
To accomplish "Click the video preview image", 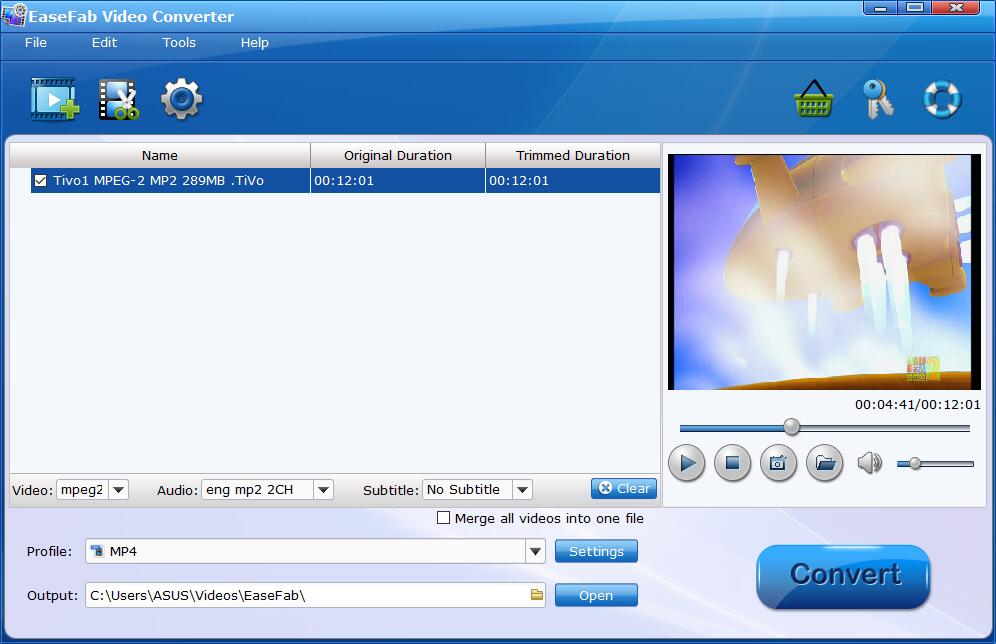I will (x=824, y=272).
